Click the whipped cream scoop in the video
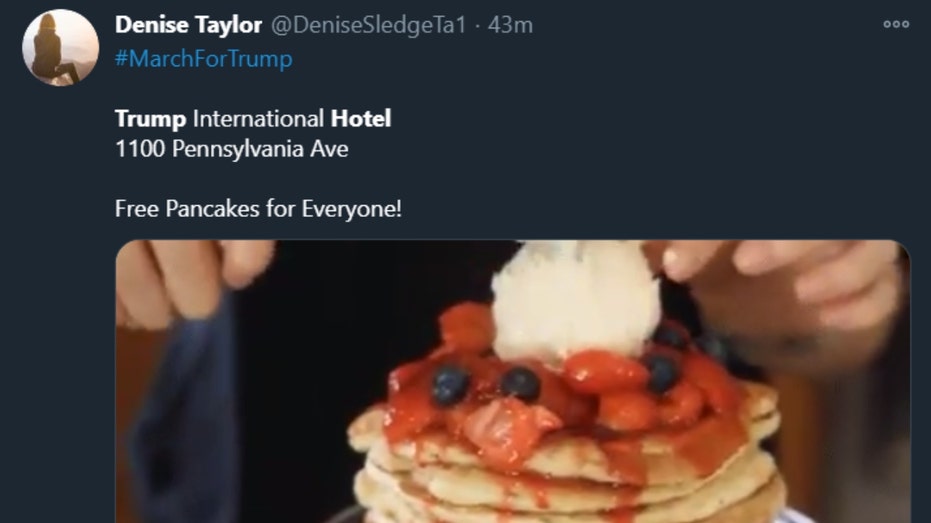The image size is (931, 523). pyautogui.click(x=575, y=300)
